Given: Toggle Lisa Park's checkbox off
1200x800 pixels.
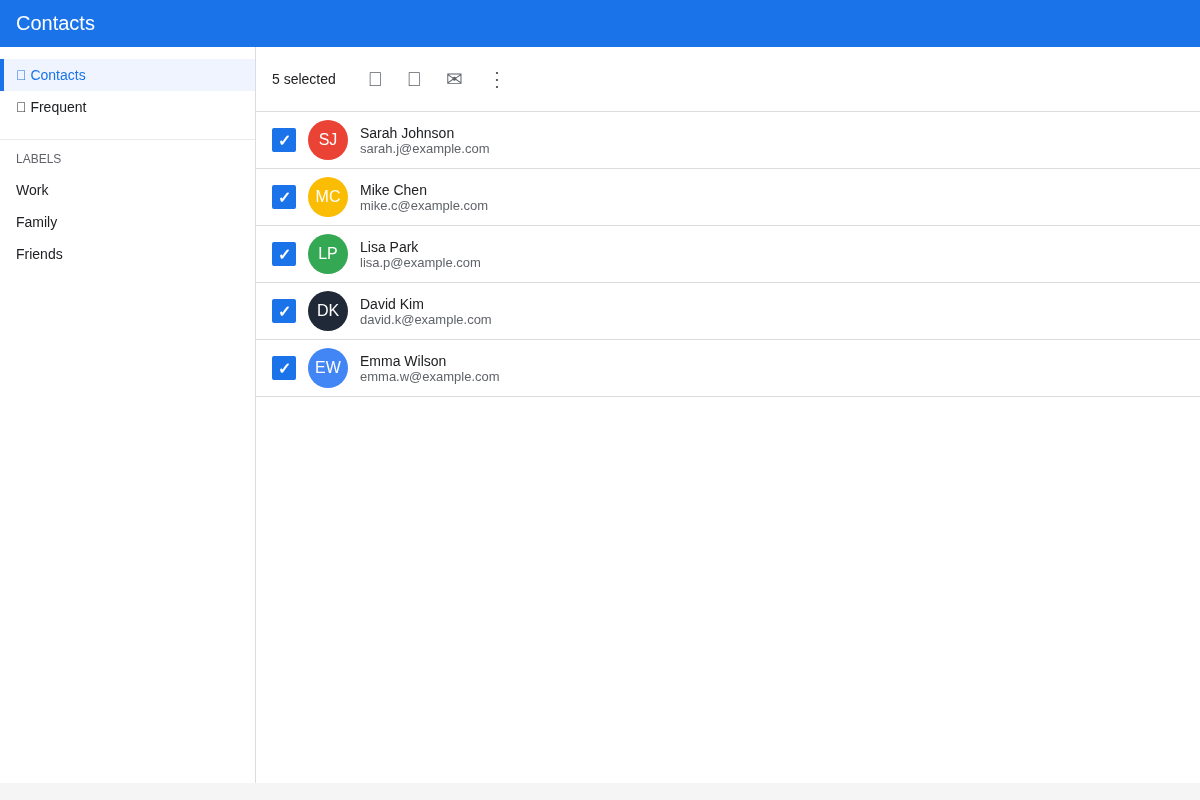Looking at the screenshot, I should click(284, 254).
